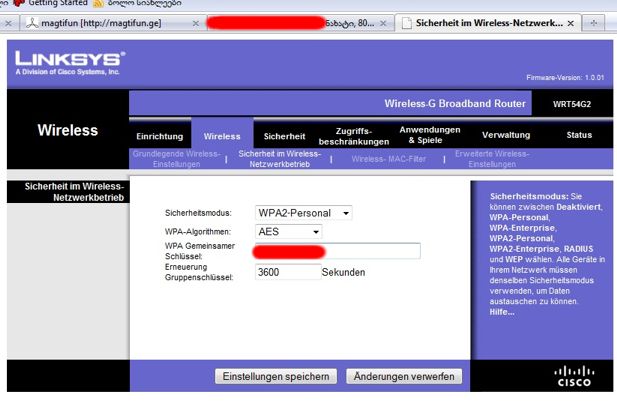Click the Sekunden label
617x401 pixels.
tap(344, 272)
